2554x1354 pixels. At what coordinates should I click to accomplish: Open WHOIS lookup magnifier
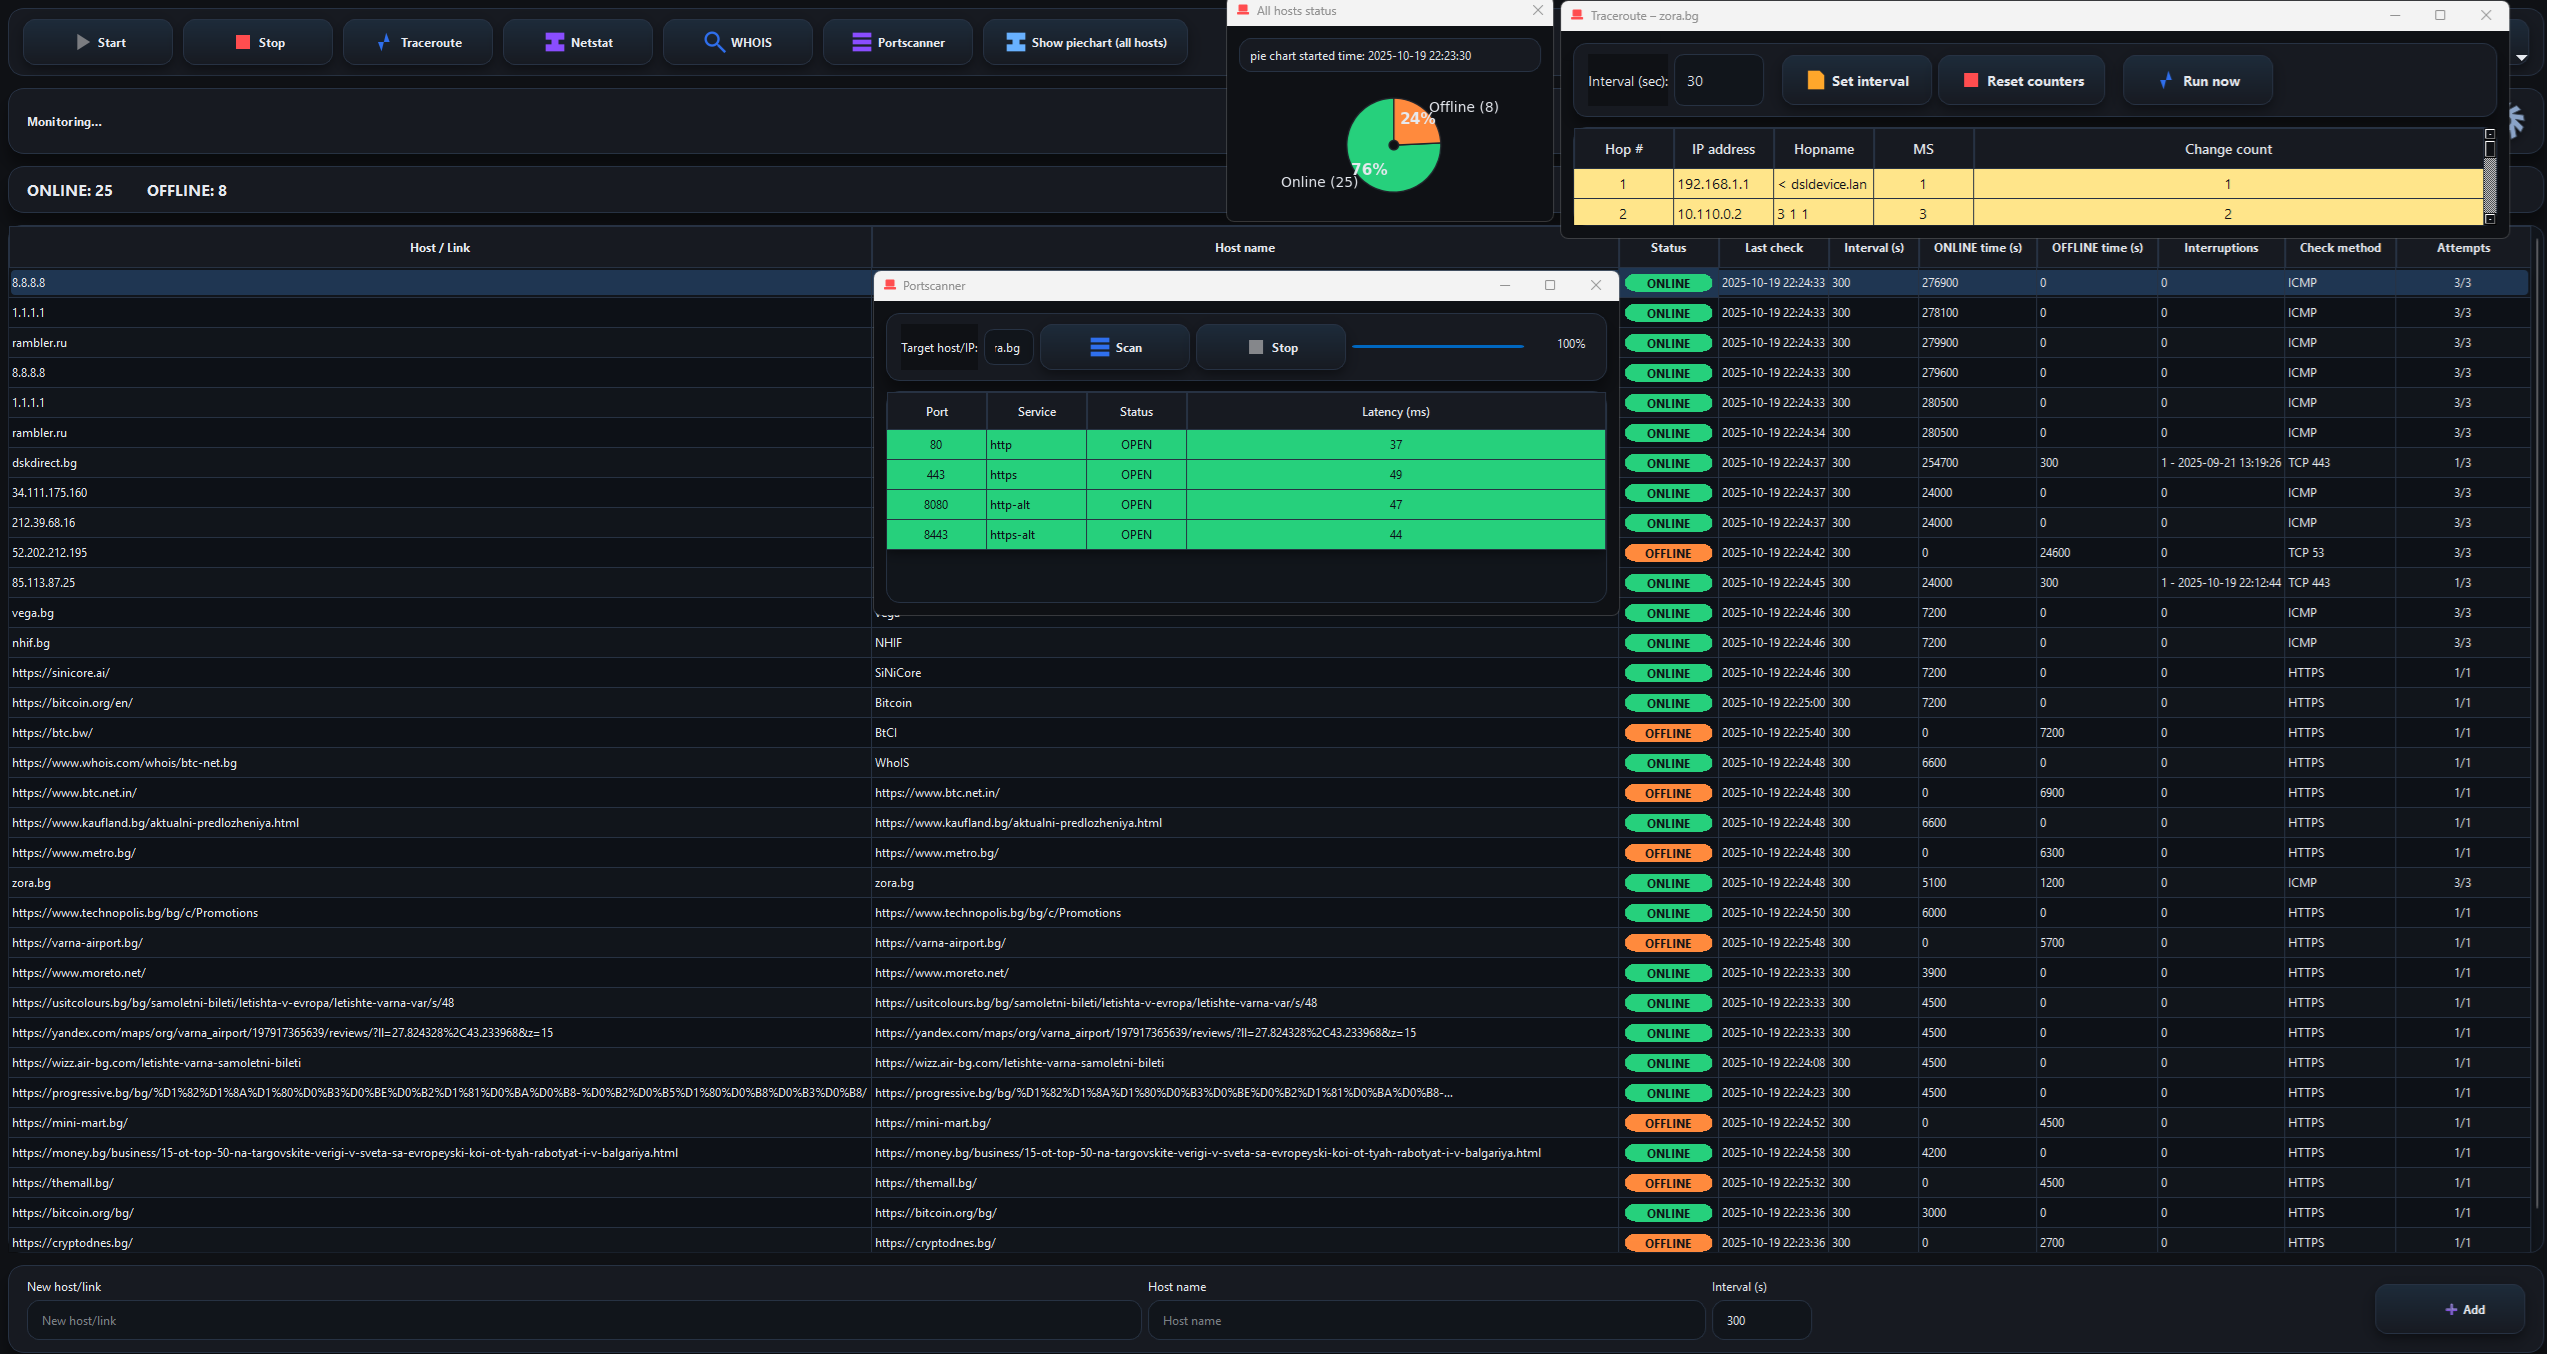[714, 42]
